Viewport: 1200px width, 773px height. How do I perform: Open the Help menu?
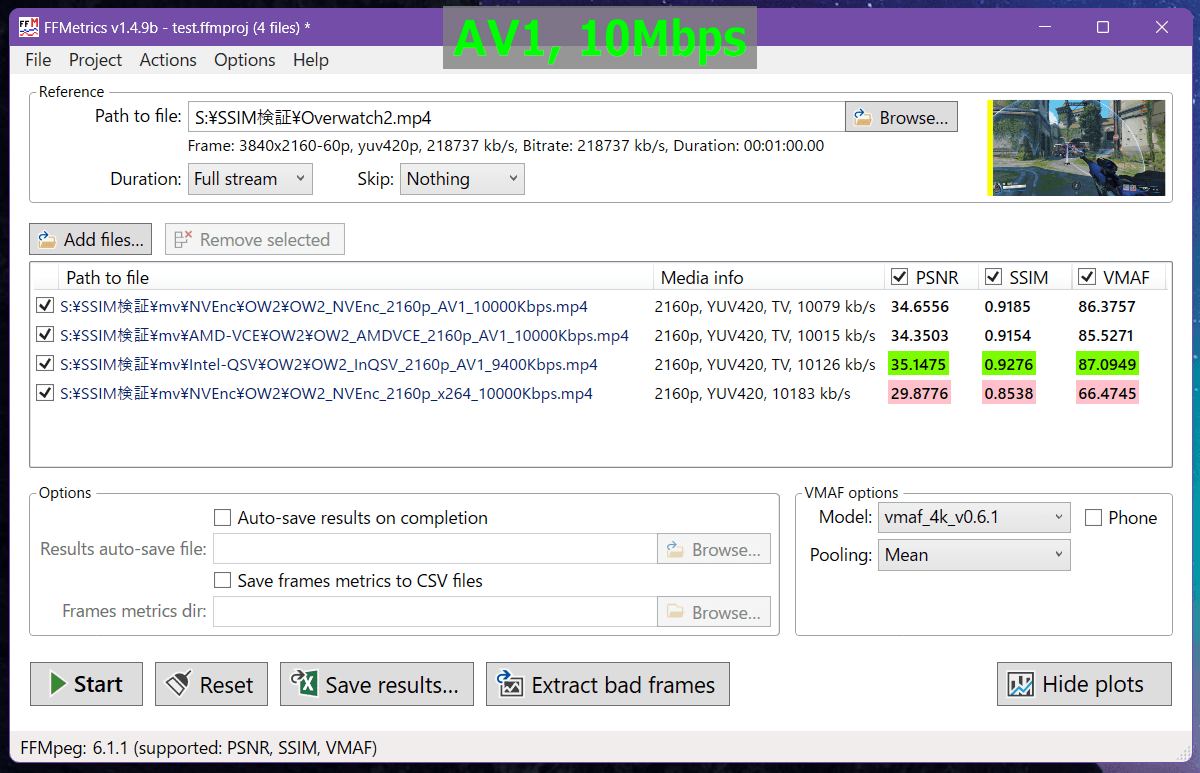(311, 60)
